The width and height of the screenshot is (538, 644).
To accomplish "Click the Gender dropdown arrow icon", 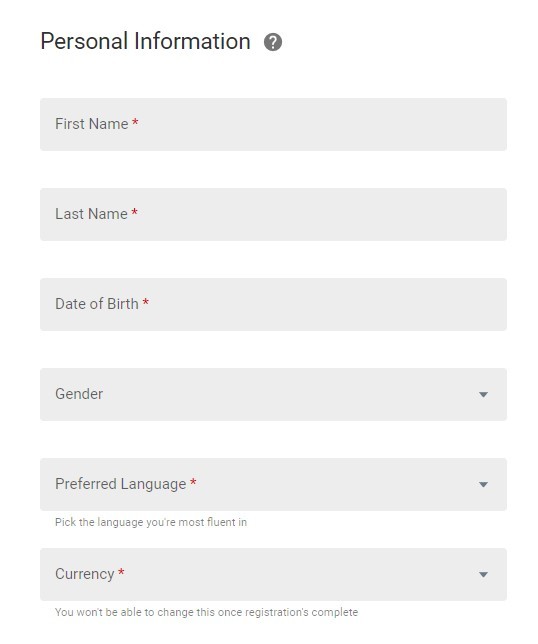I will coord(483,395).
